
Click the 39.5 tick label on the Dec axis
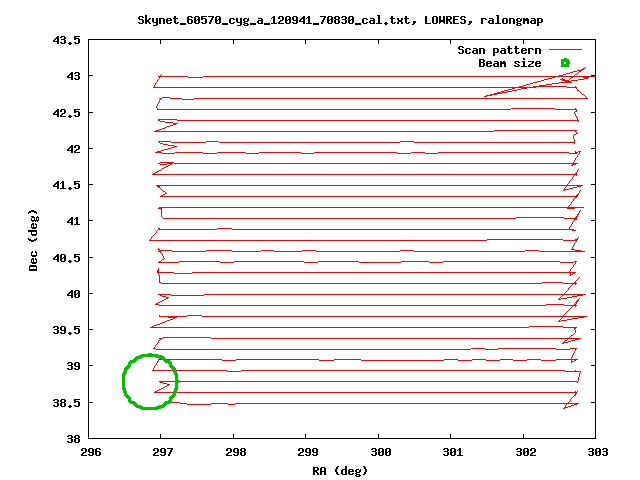point(67,330)
